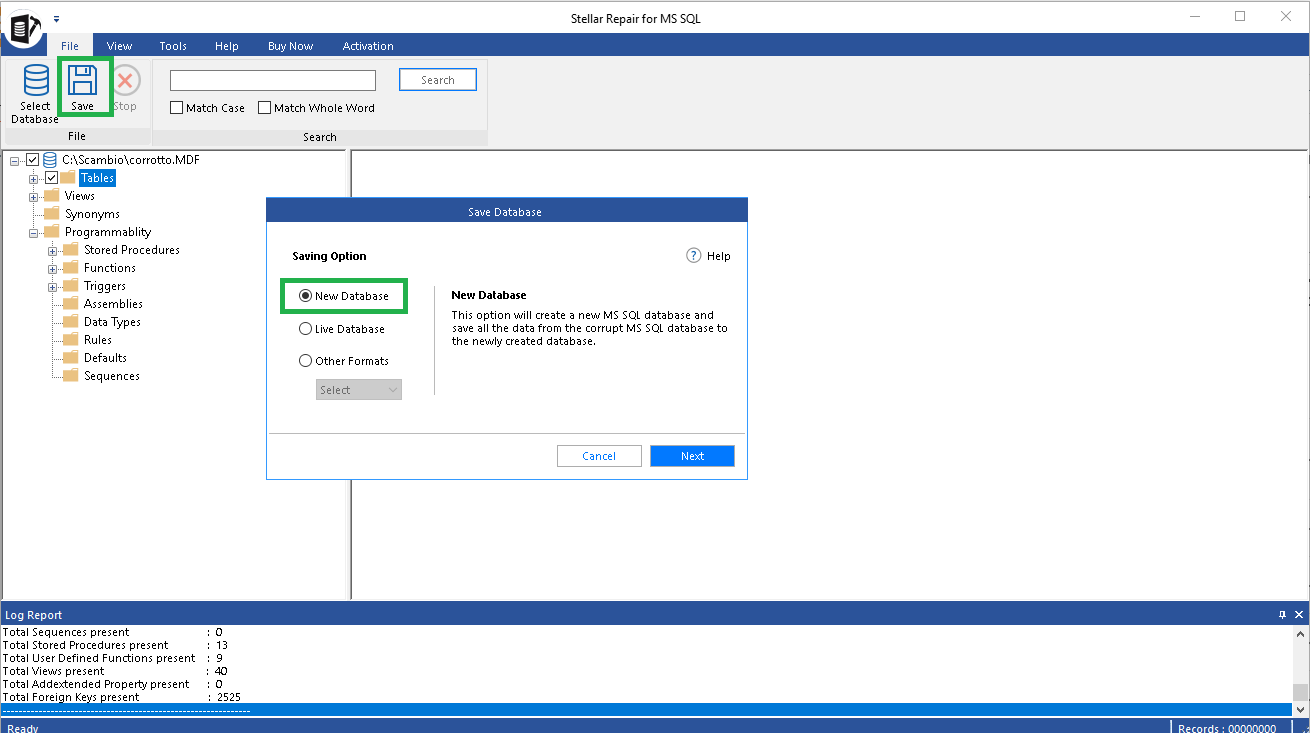Screen dimensions: 1310x734
Task: Select the Other Formats radio option
Action: (344, 361)
